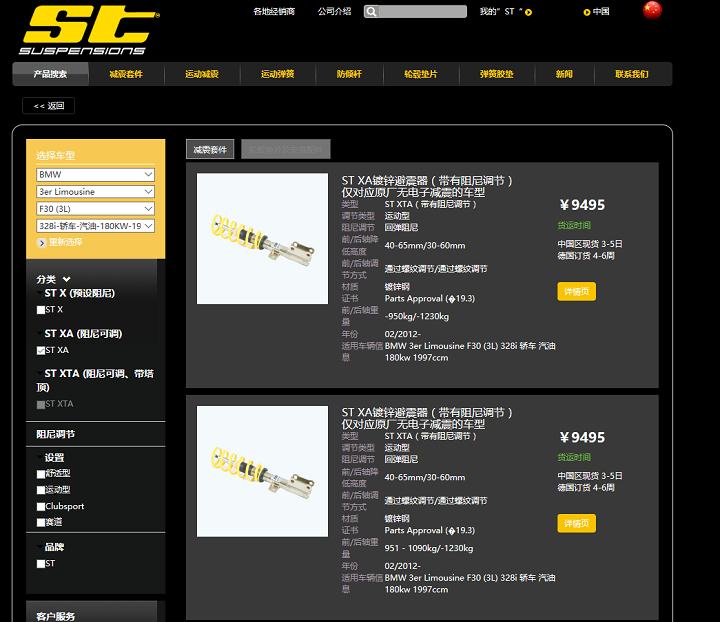720x622 pixels.
Task: Click the first ¥9495 price
Action: [582, 205]
